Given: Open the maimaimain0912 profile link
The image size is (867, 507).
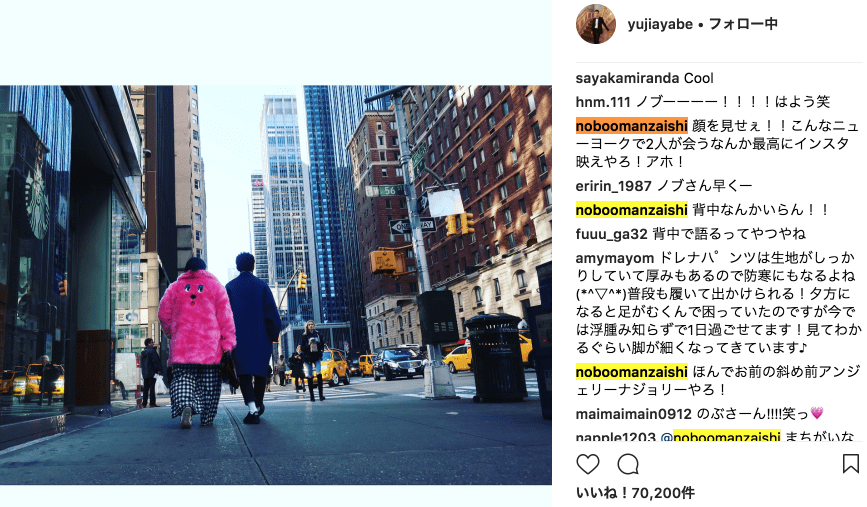Looking at the screenshot, I should tap(634, 414).
